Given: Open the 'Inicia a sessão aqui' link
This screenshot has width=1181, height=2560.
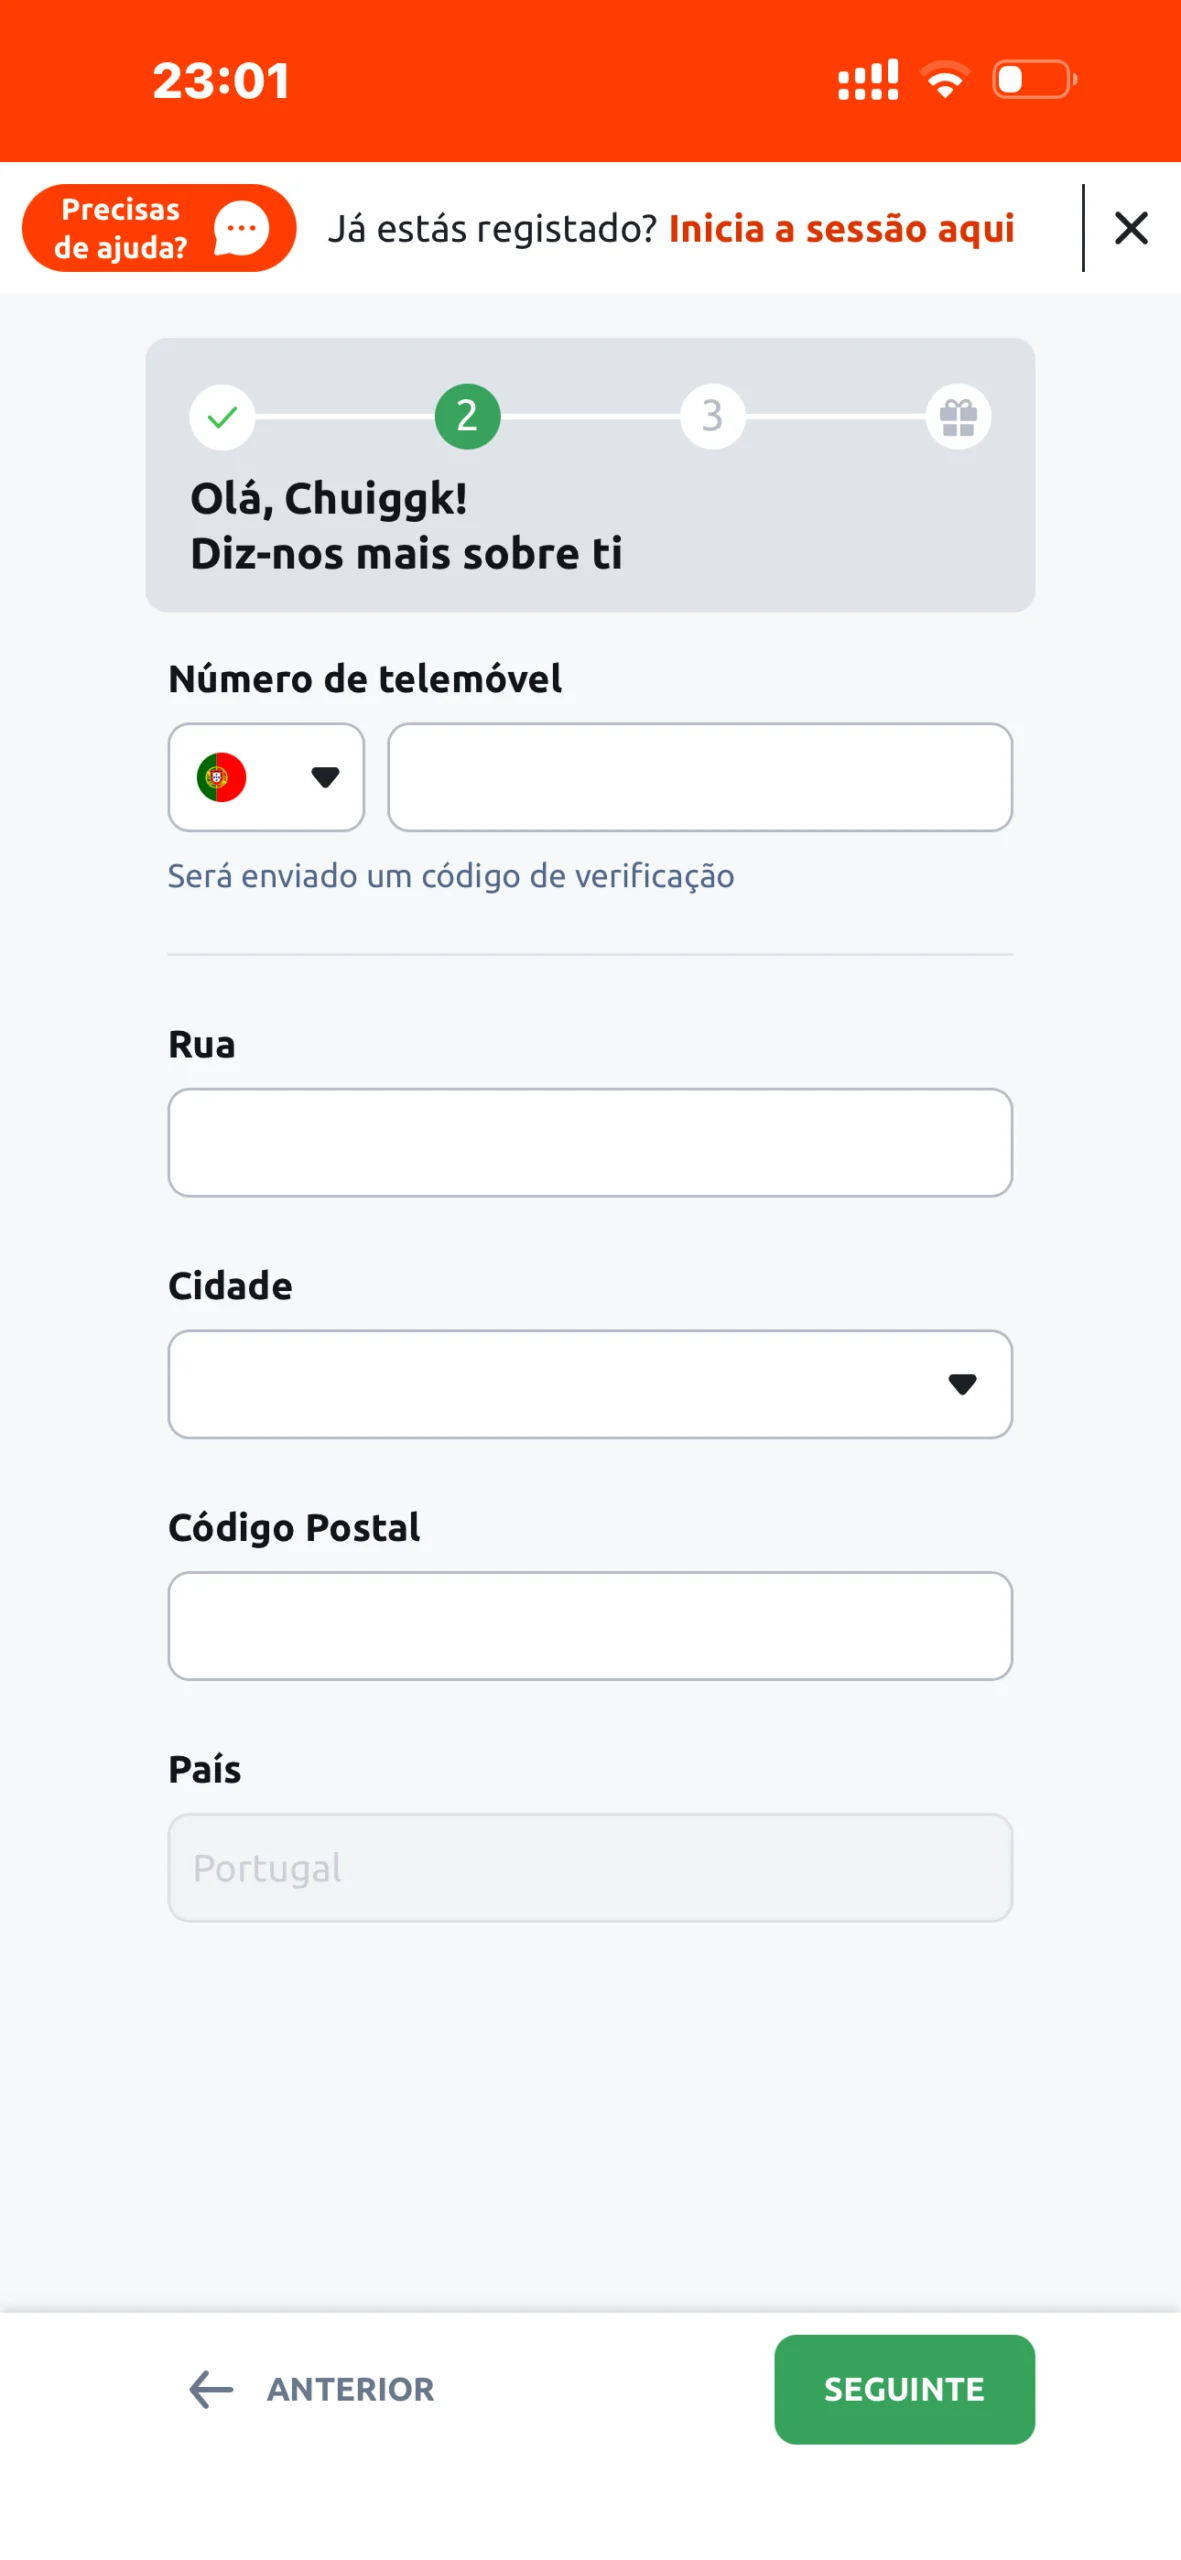Looking at the screenshot, I should pyautogui.click(x=841, y=229).
